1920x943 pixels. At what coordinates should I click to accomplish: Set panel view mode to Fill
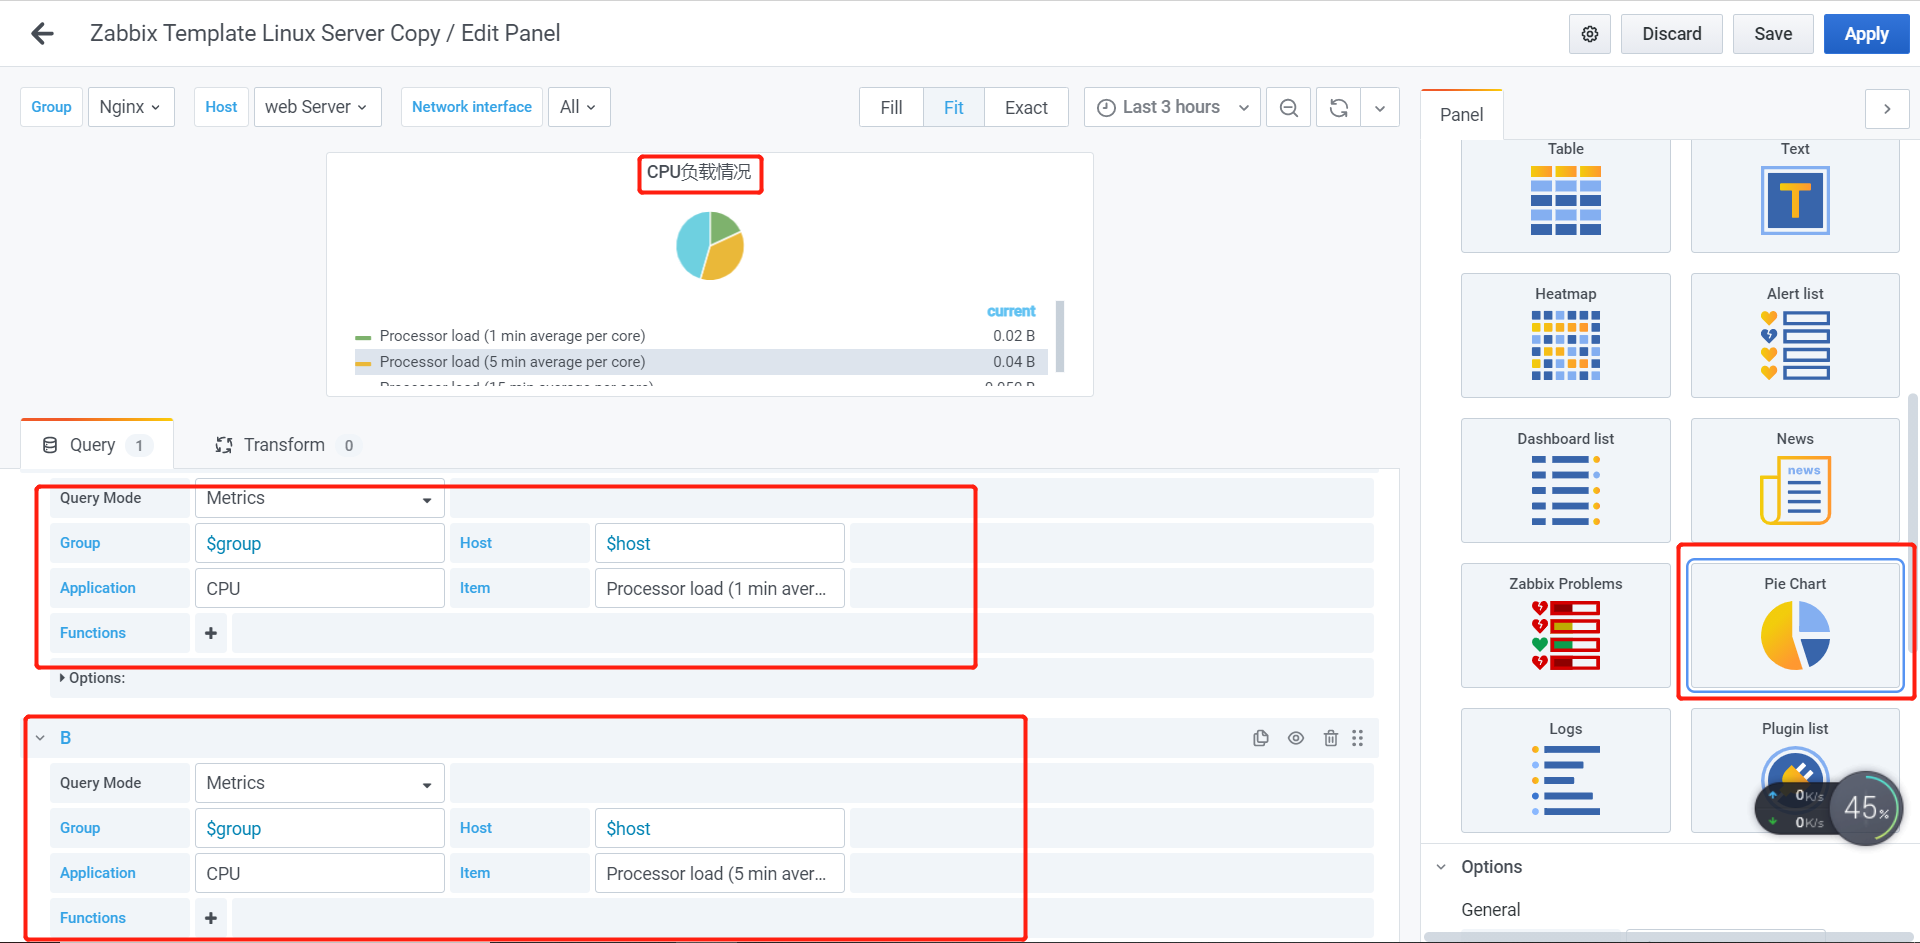(891, 107)
